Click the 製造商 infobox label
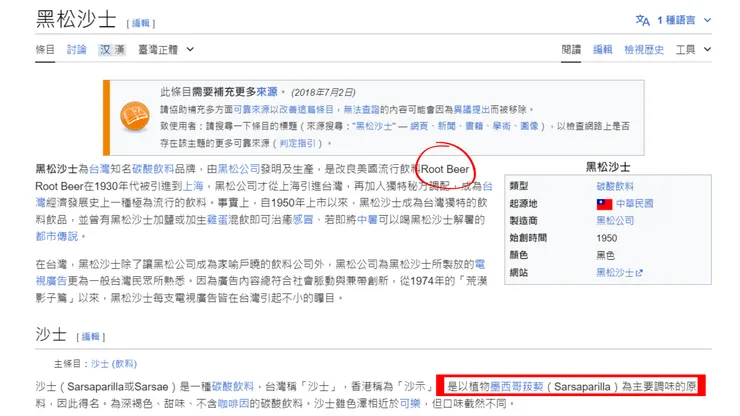 tap(523, 221)
